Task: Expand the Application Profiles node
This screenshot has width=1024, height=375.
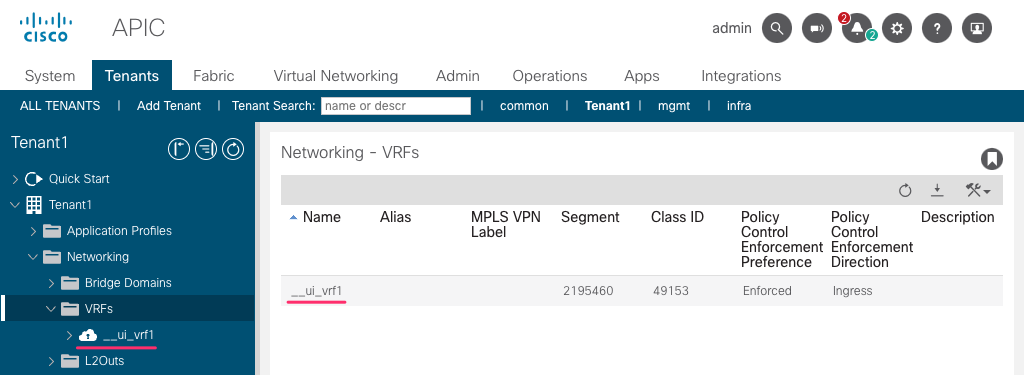Action: [x=33, y=231]
